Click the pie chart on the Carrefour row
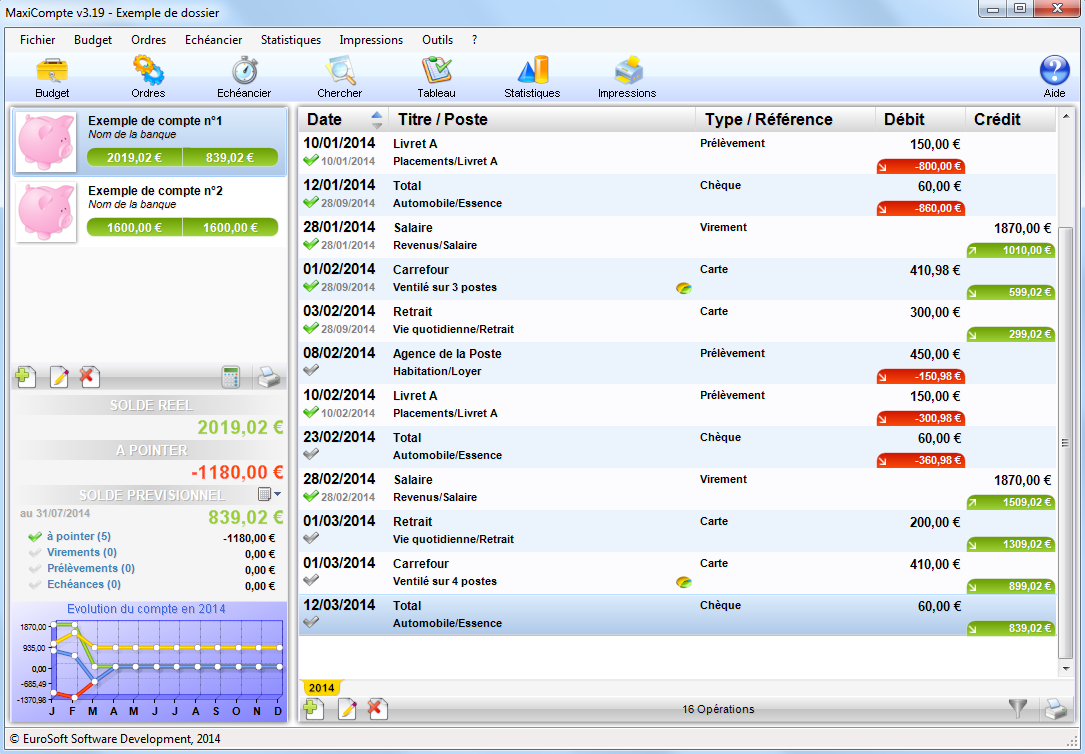The image size is (1085, 754). coord(684,287)
